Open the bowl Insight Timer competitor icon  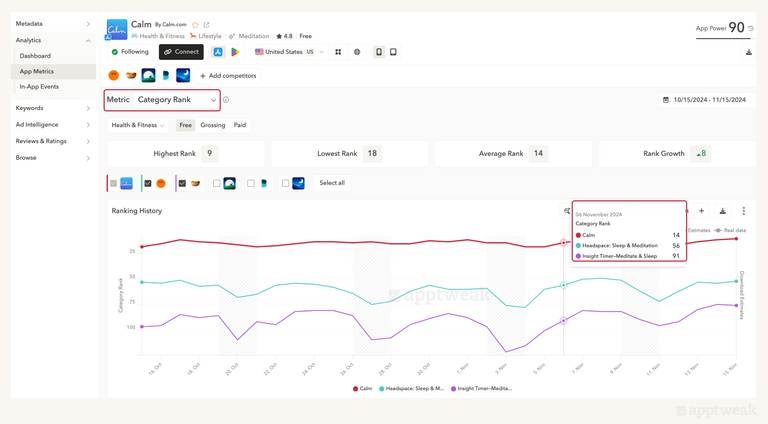click(x=131, y=75)
